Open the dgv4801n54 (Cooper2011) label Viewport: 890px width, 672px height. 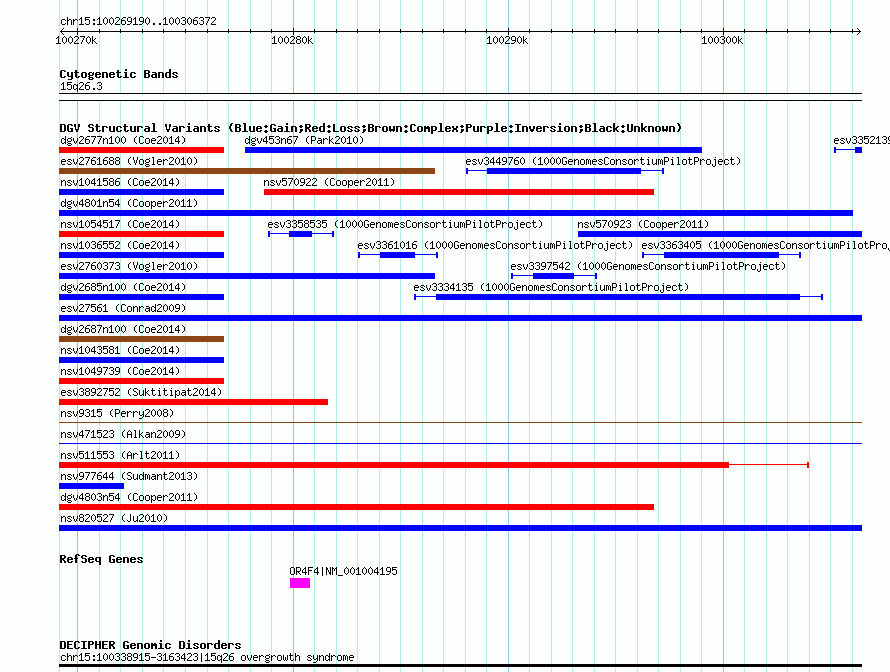pyautogui.click(x=129, y=203)
